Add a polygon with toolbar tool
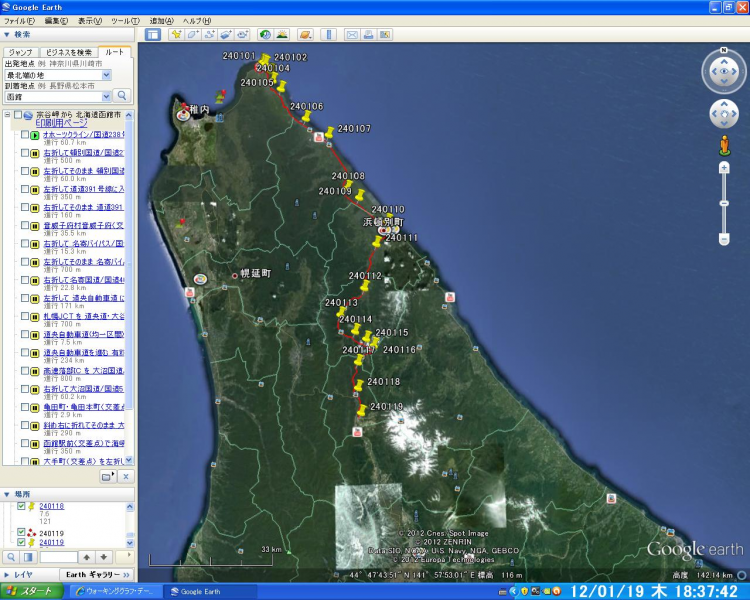The image size is (750, 600). coord(193,34)
